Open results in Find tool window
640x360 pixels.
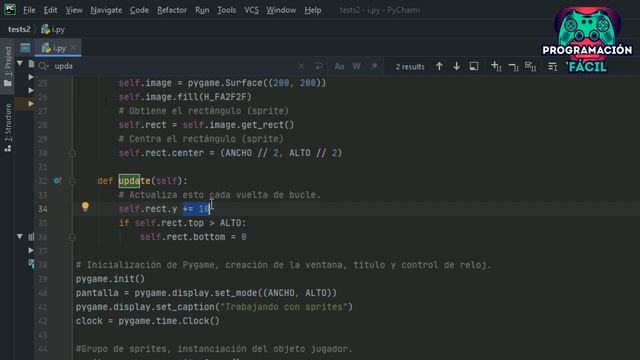click(473, 66)
